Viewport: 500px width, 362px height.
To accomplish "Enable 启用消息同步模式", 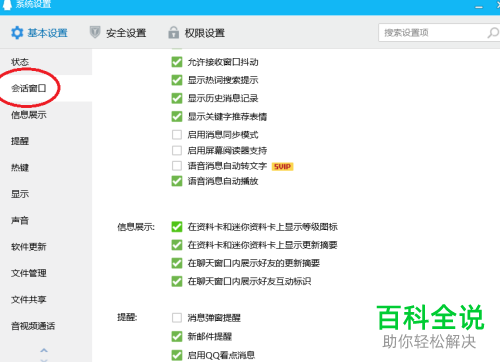I will coord(177,135).
